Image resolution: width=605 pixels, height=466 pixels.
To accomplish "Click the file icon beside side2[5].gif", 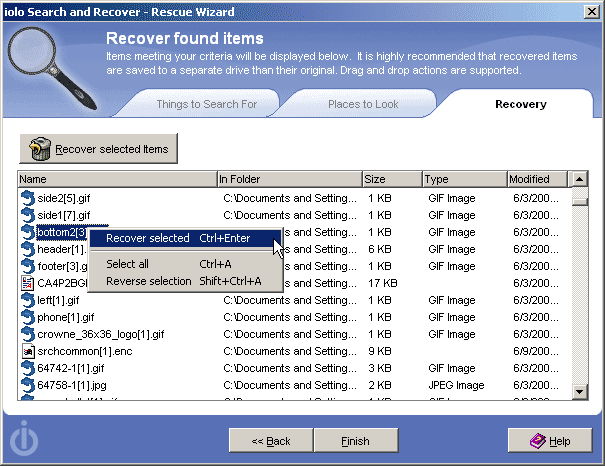I will [28, 198].
